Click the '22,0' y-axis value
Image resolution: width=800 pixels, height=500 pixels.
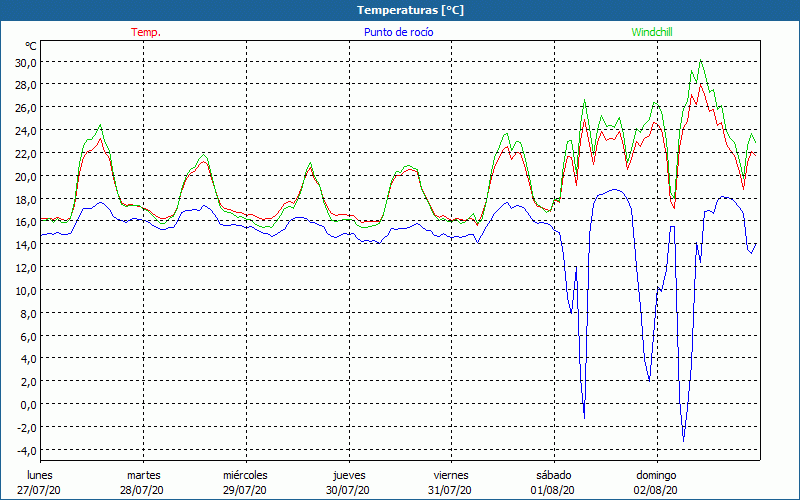pos(26,154)
